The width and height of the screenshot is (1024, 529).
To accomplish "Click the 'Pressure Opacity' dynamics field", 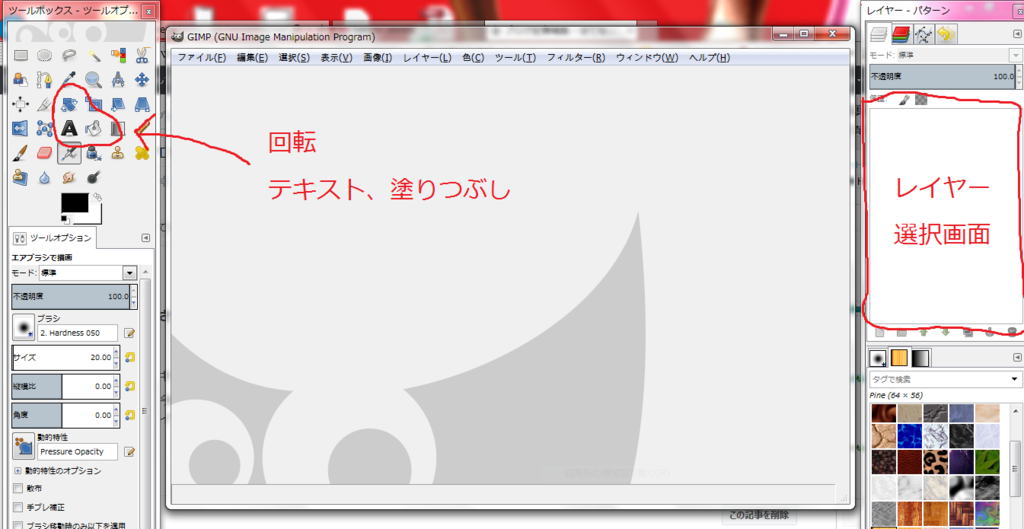I will 78,451.
